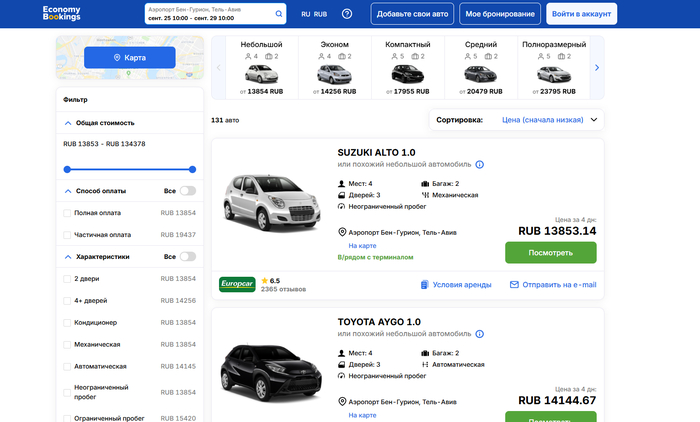Click the search magnifier icon in location field
The image size is (700, 422).
[x=279, y=14]
